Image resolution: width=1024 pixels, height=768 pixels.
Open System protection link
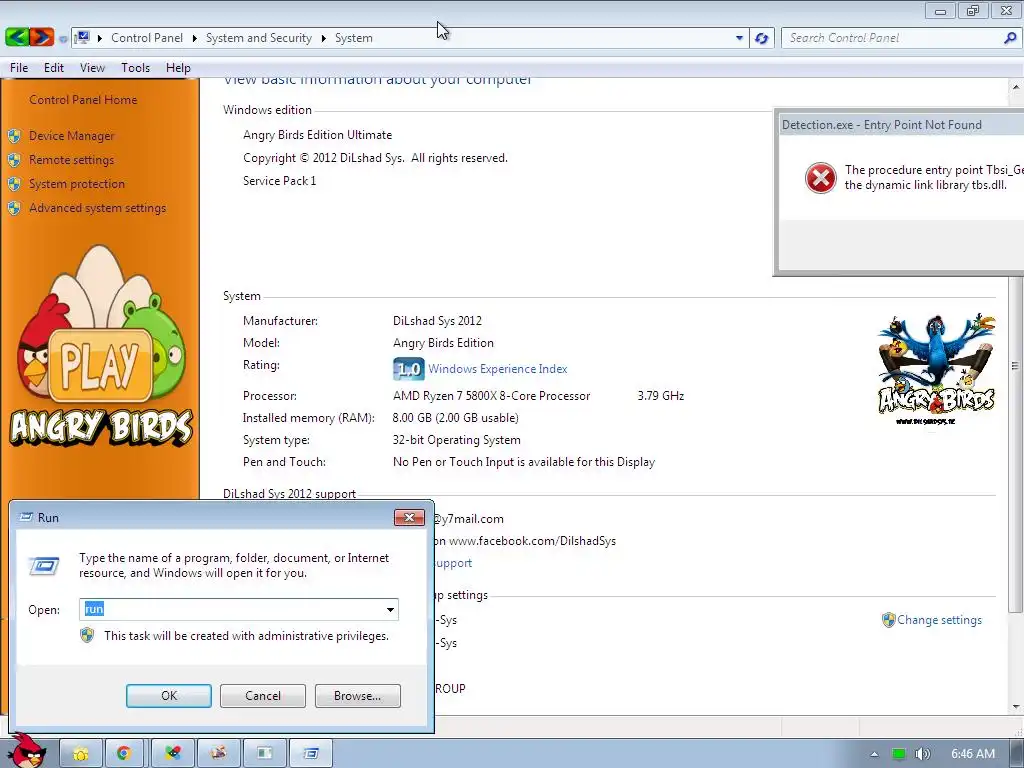click(76, 184)
